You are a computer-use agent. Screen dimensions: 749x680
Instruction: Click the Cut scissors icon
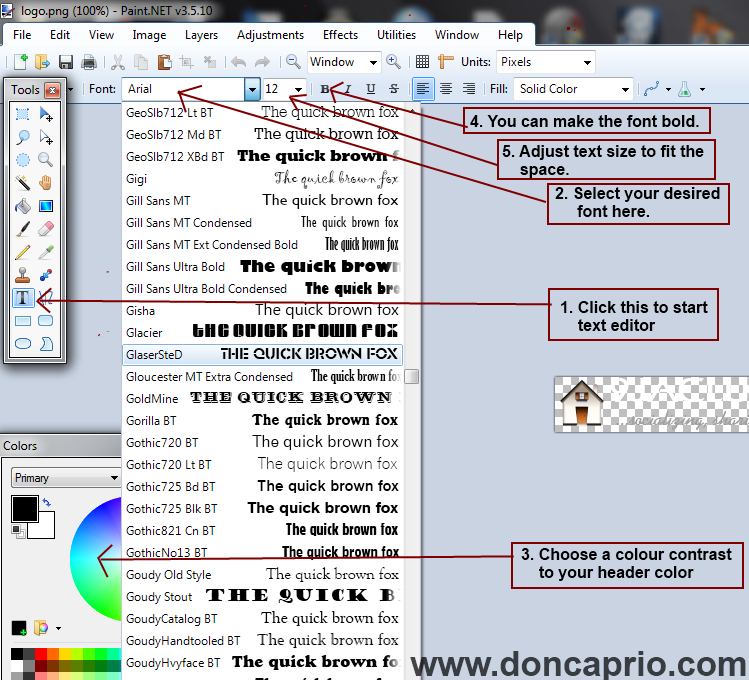(118, 62)
